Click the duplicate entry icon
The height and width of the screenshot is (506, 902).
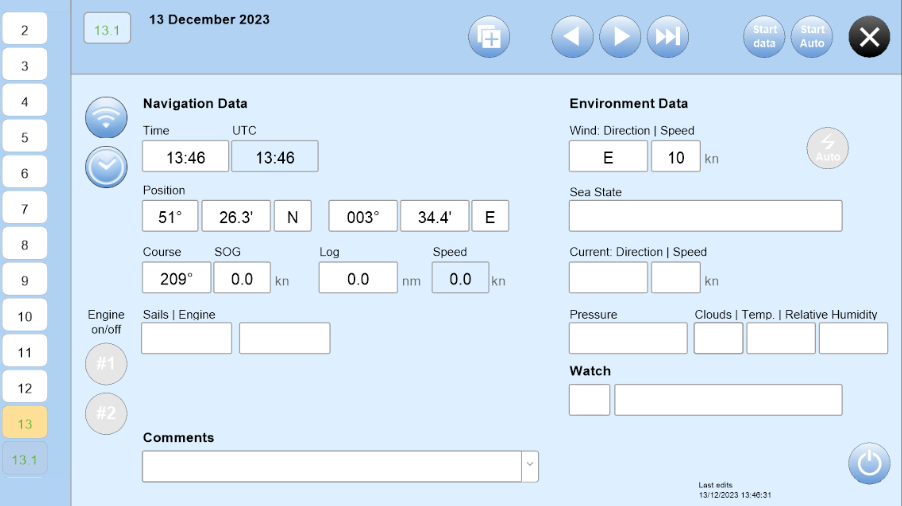(x=489, y=37)
